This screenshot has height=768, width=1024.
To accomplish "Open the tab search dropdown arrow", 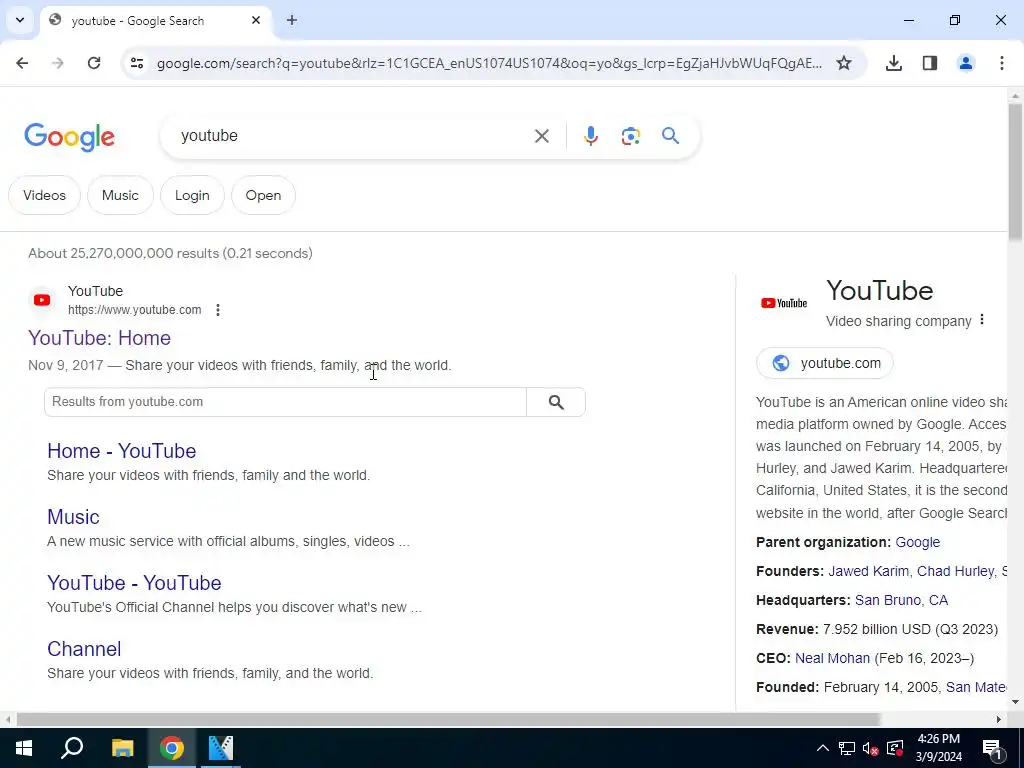I will coord(20,20).
